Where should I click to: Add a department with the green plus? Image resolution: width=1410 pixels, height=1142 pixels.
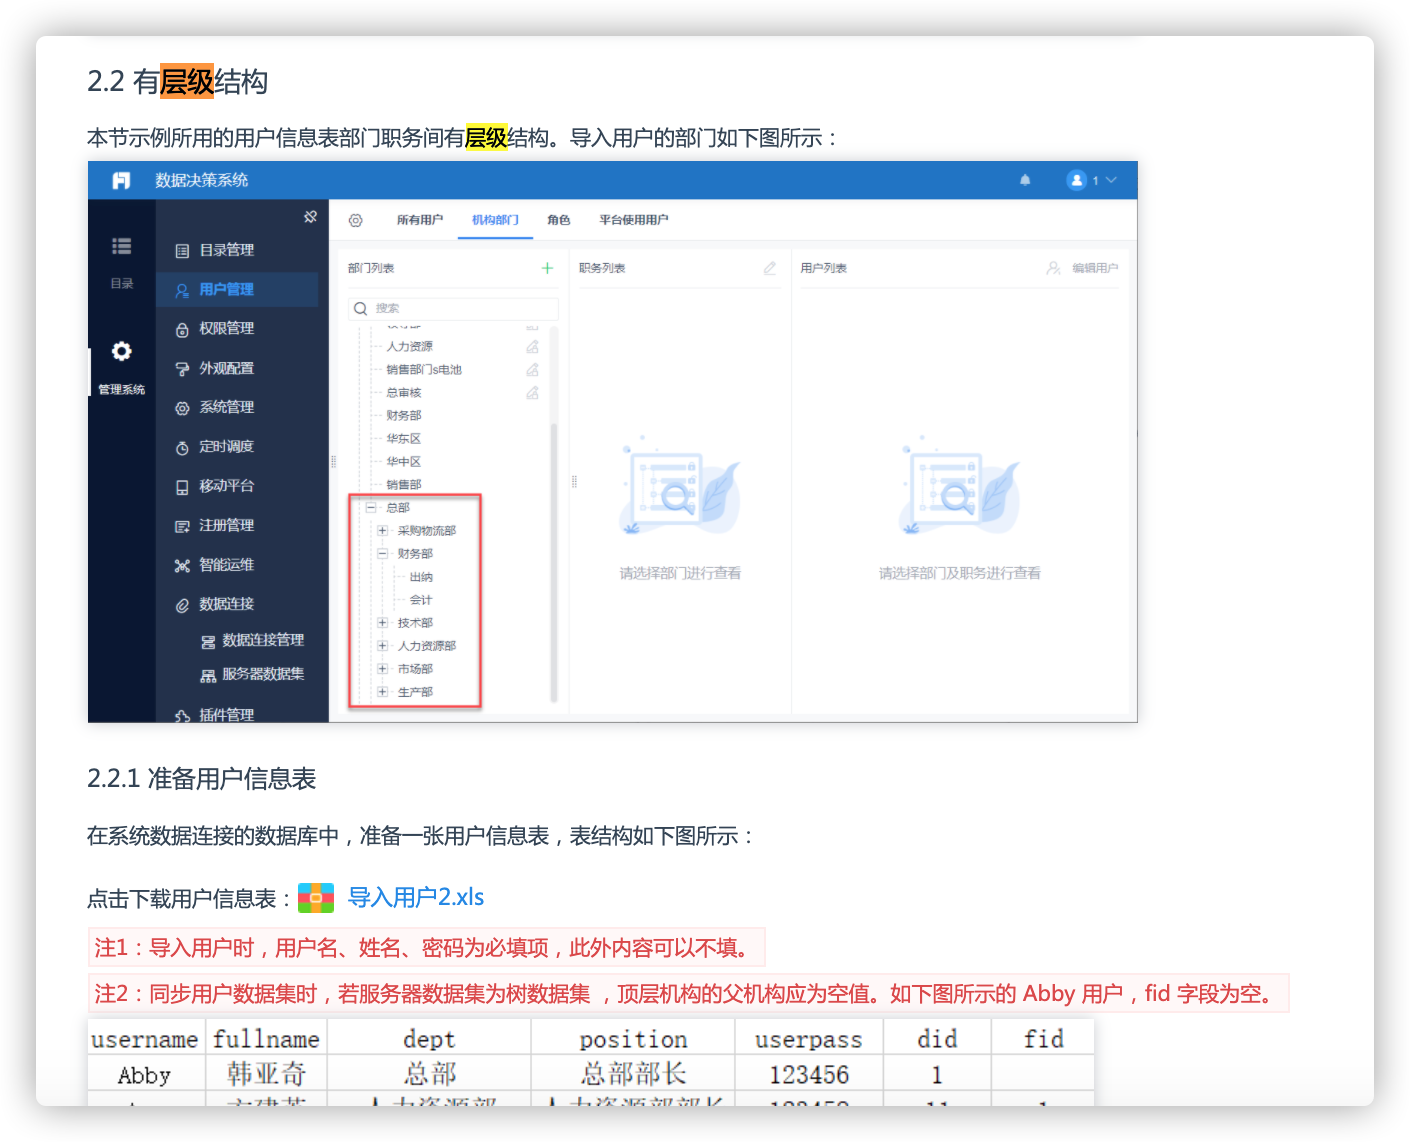click(547, 268)
